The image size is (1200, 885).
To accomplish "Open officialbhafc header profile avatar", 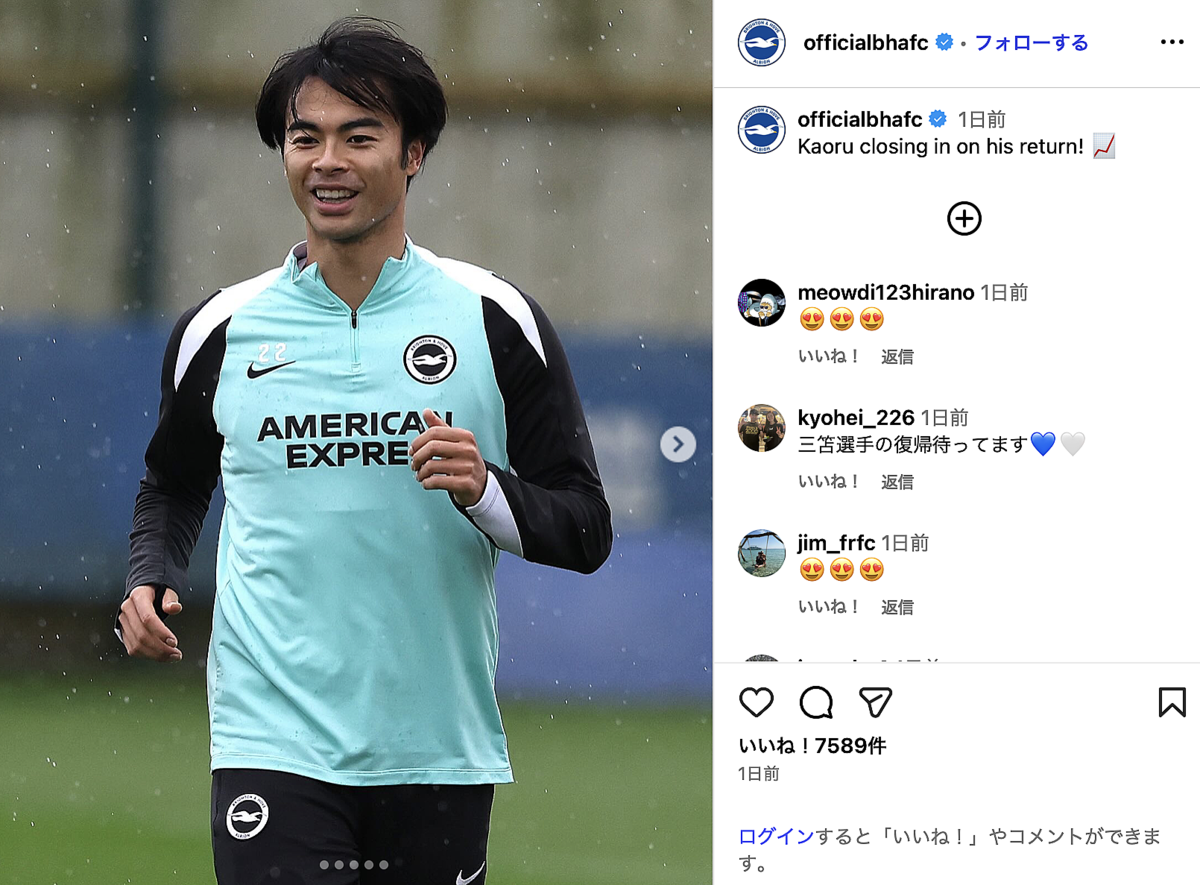I will (761, 43).
